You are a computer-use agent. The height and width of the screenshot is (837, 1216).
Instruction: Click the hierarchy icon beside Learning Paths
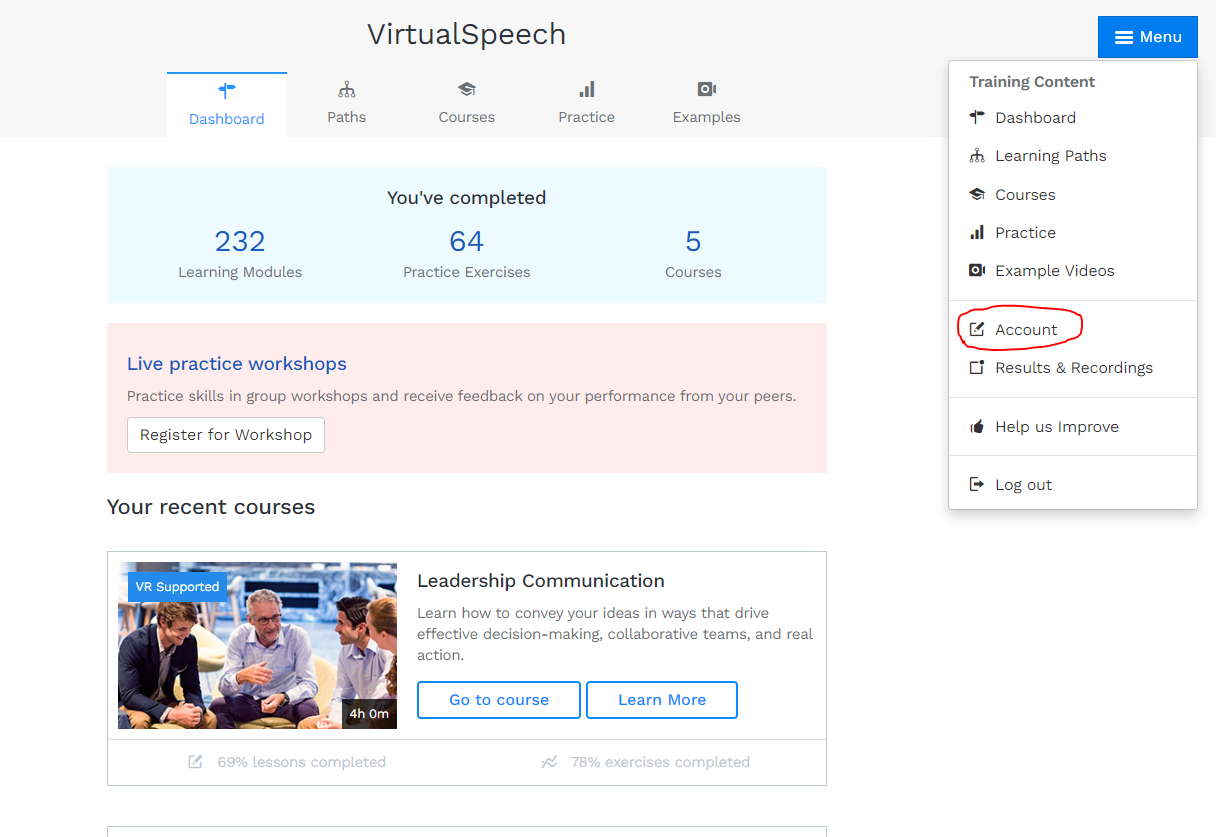coord(977,156)
